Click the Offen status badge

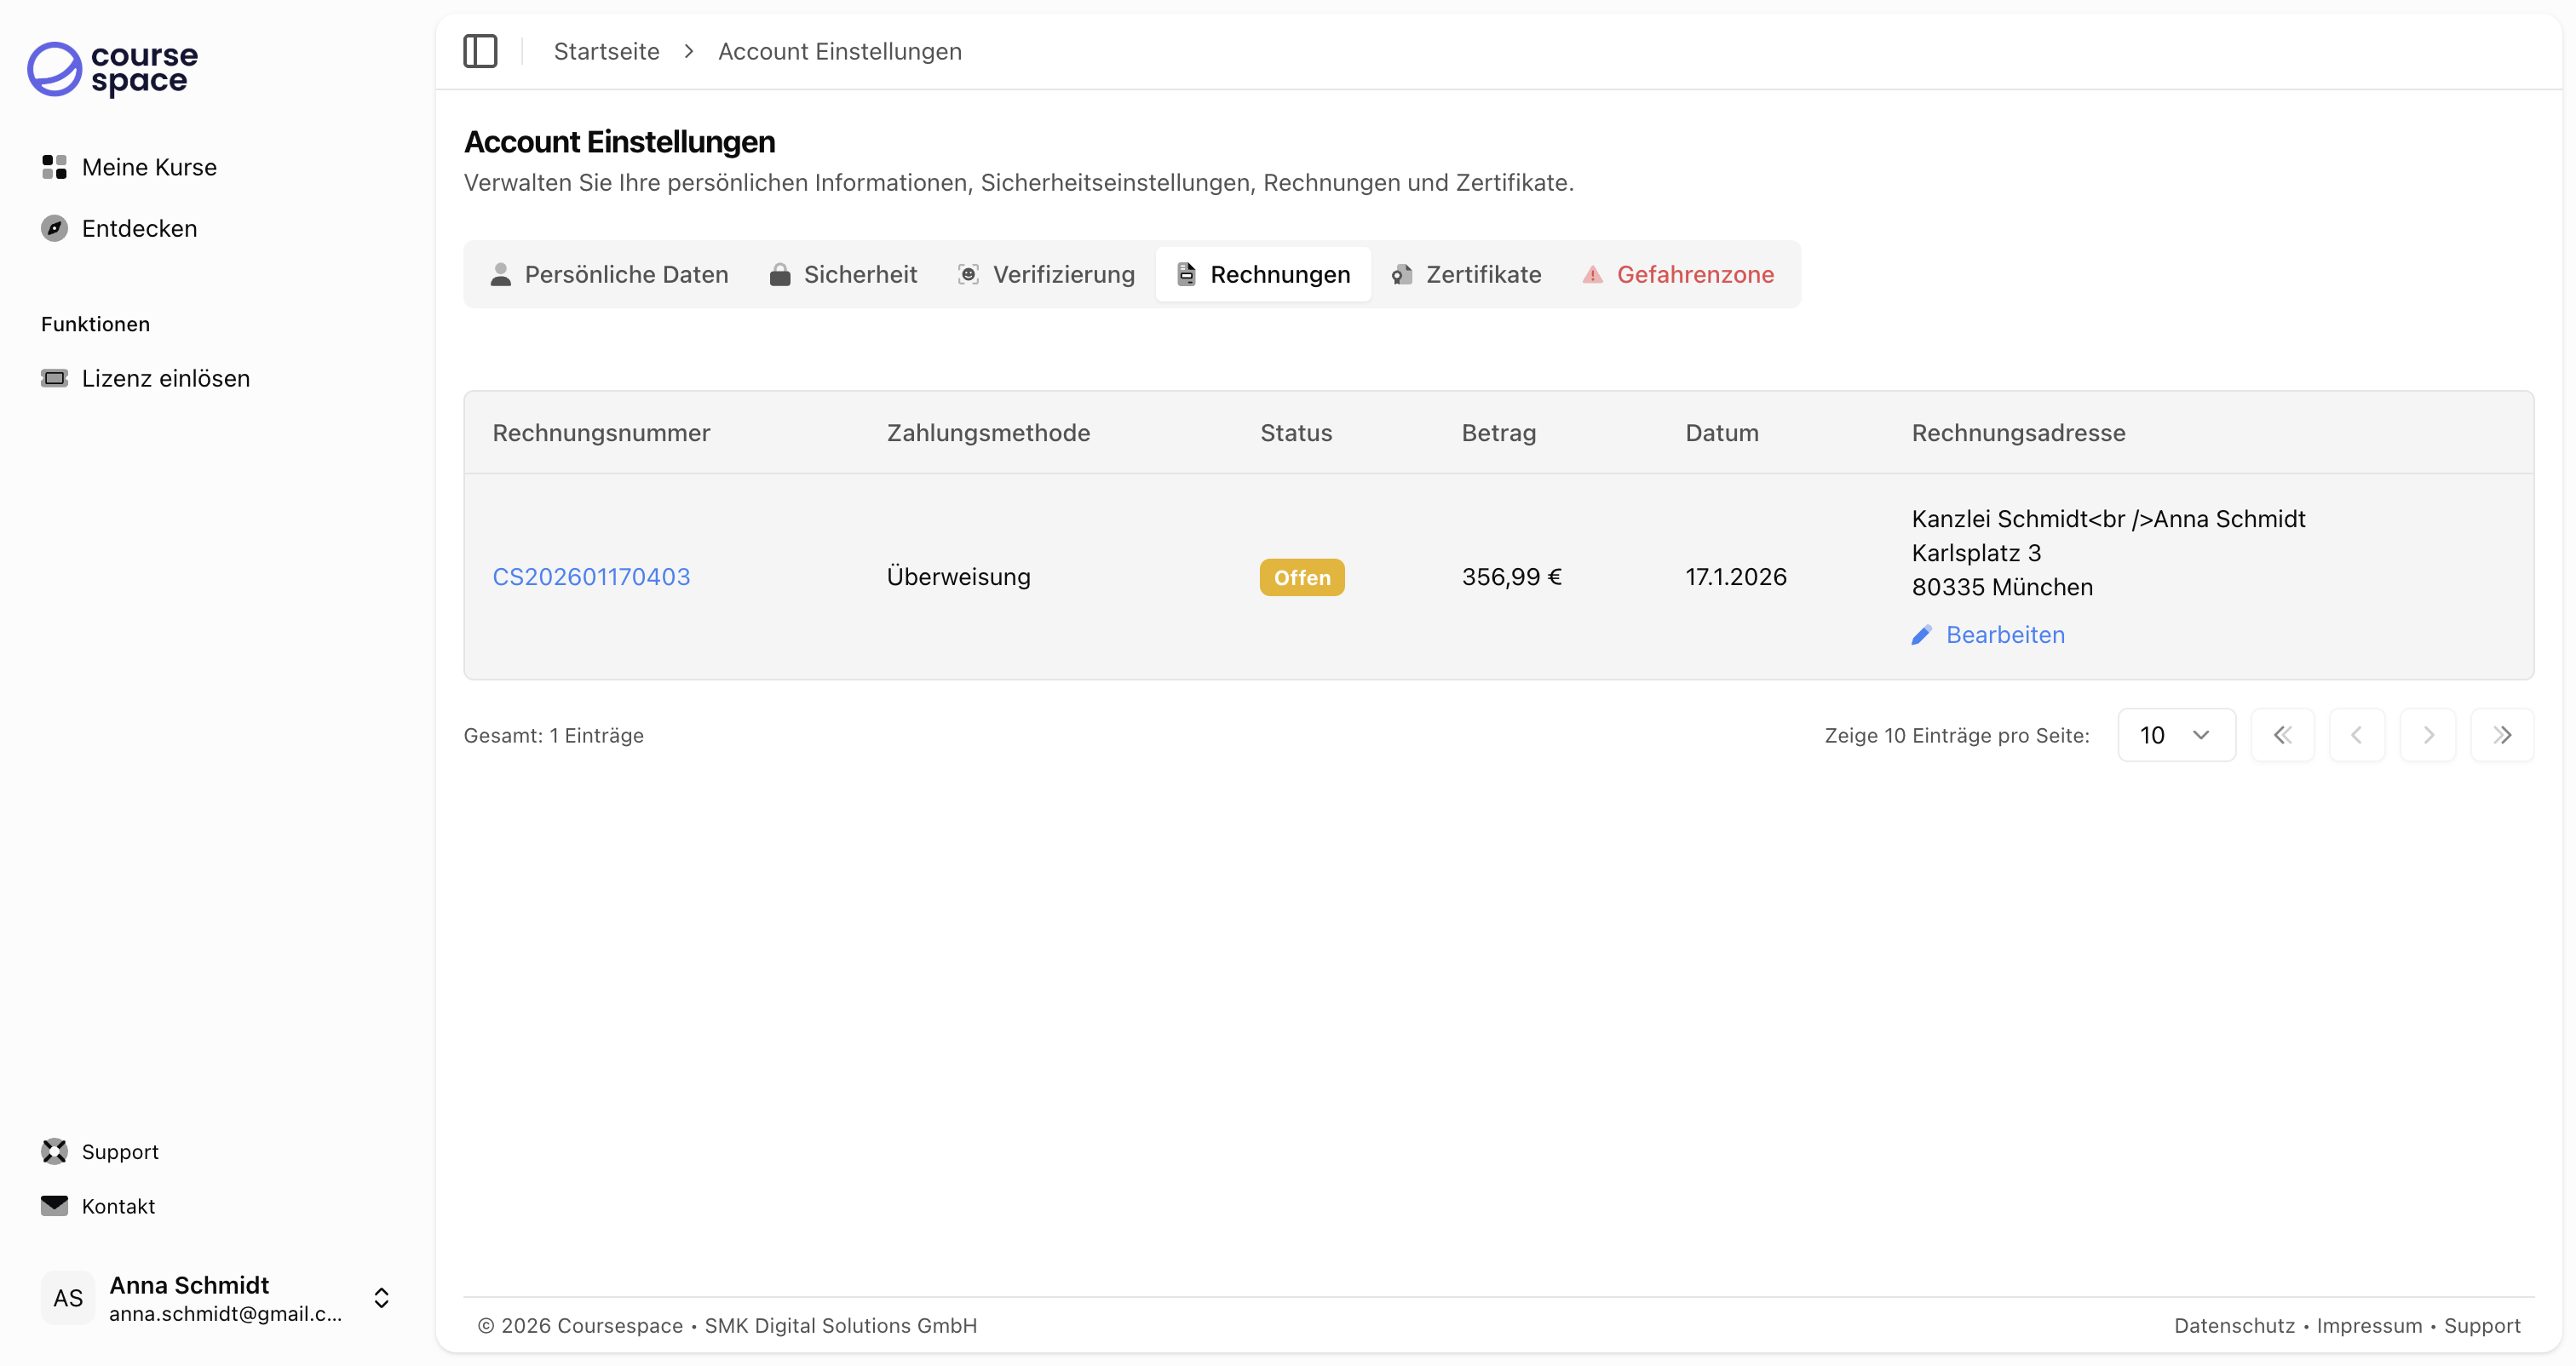click(1301, 576)
